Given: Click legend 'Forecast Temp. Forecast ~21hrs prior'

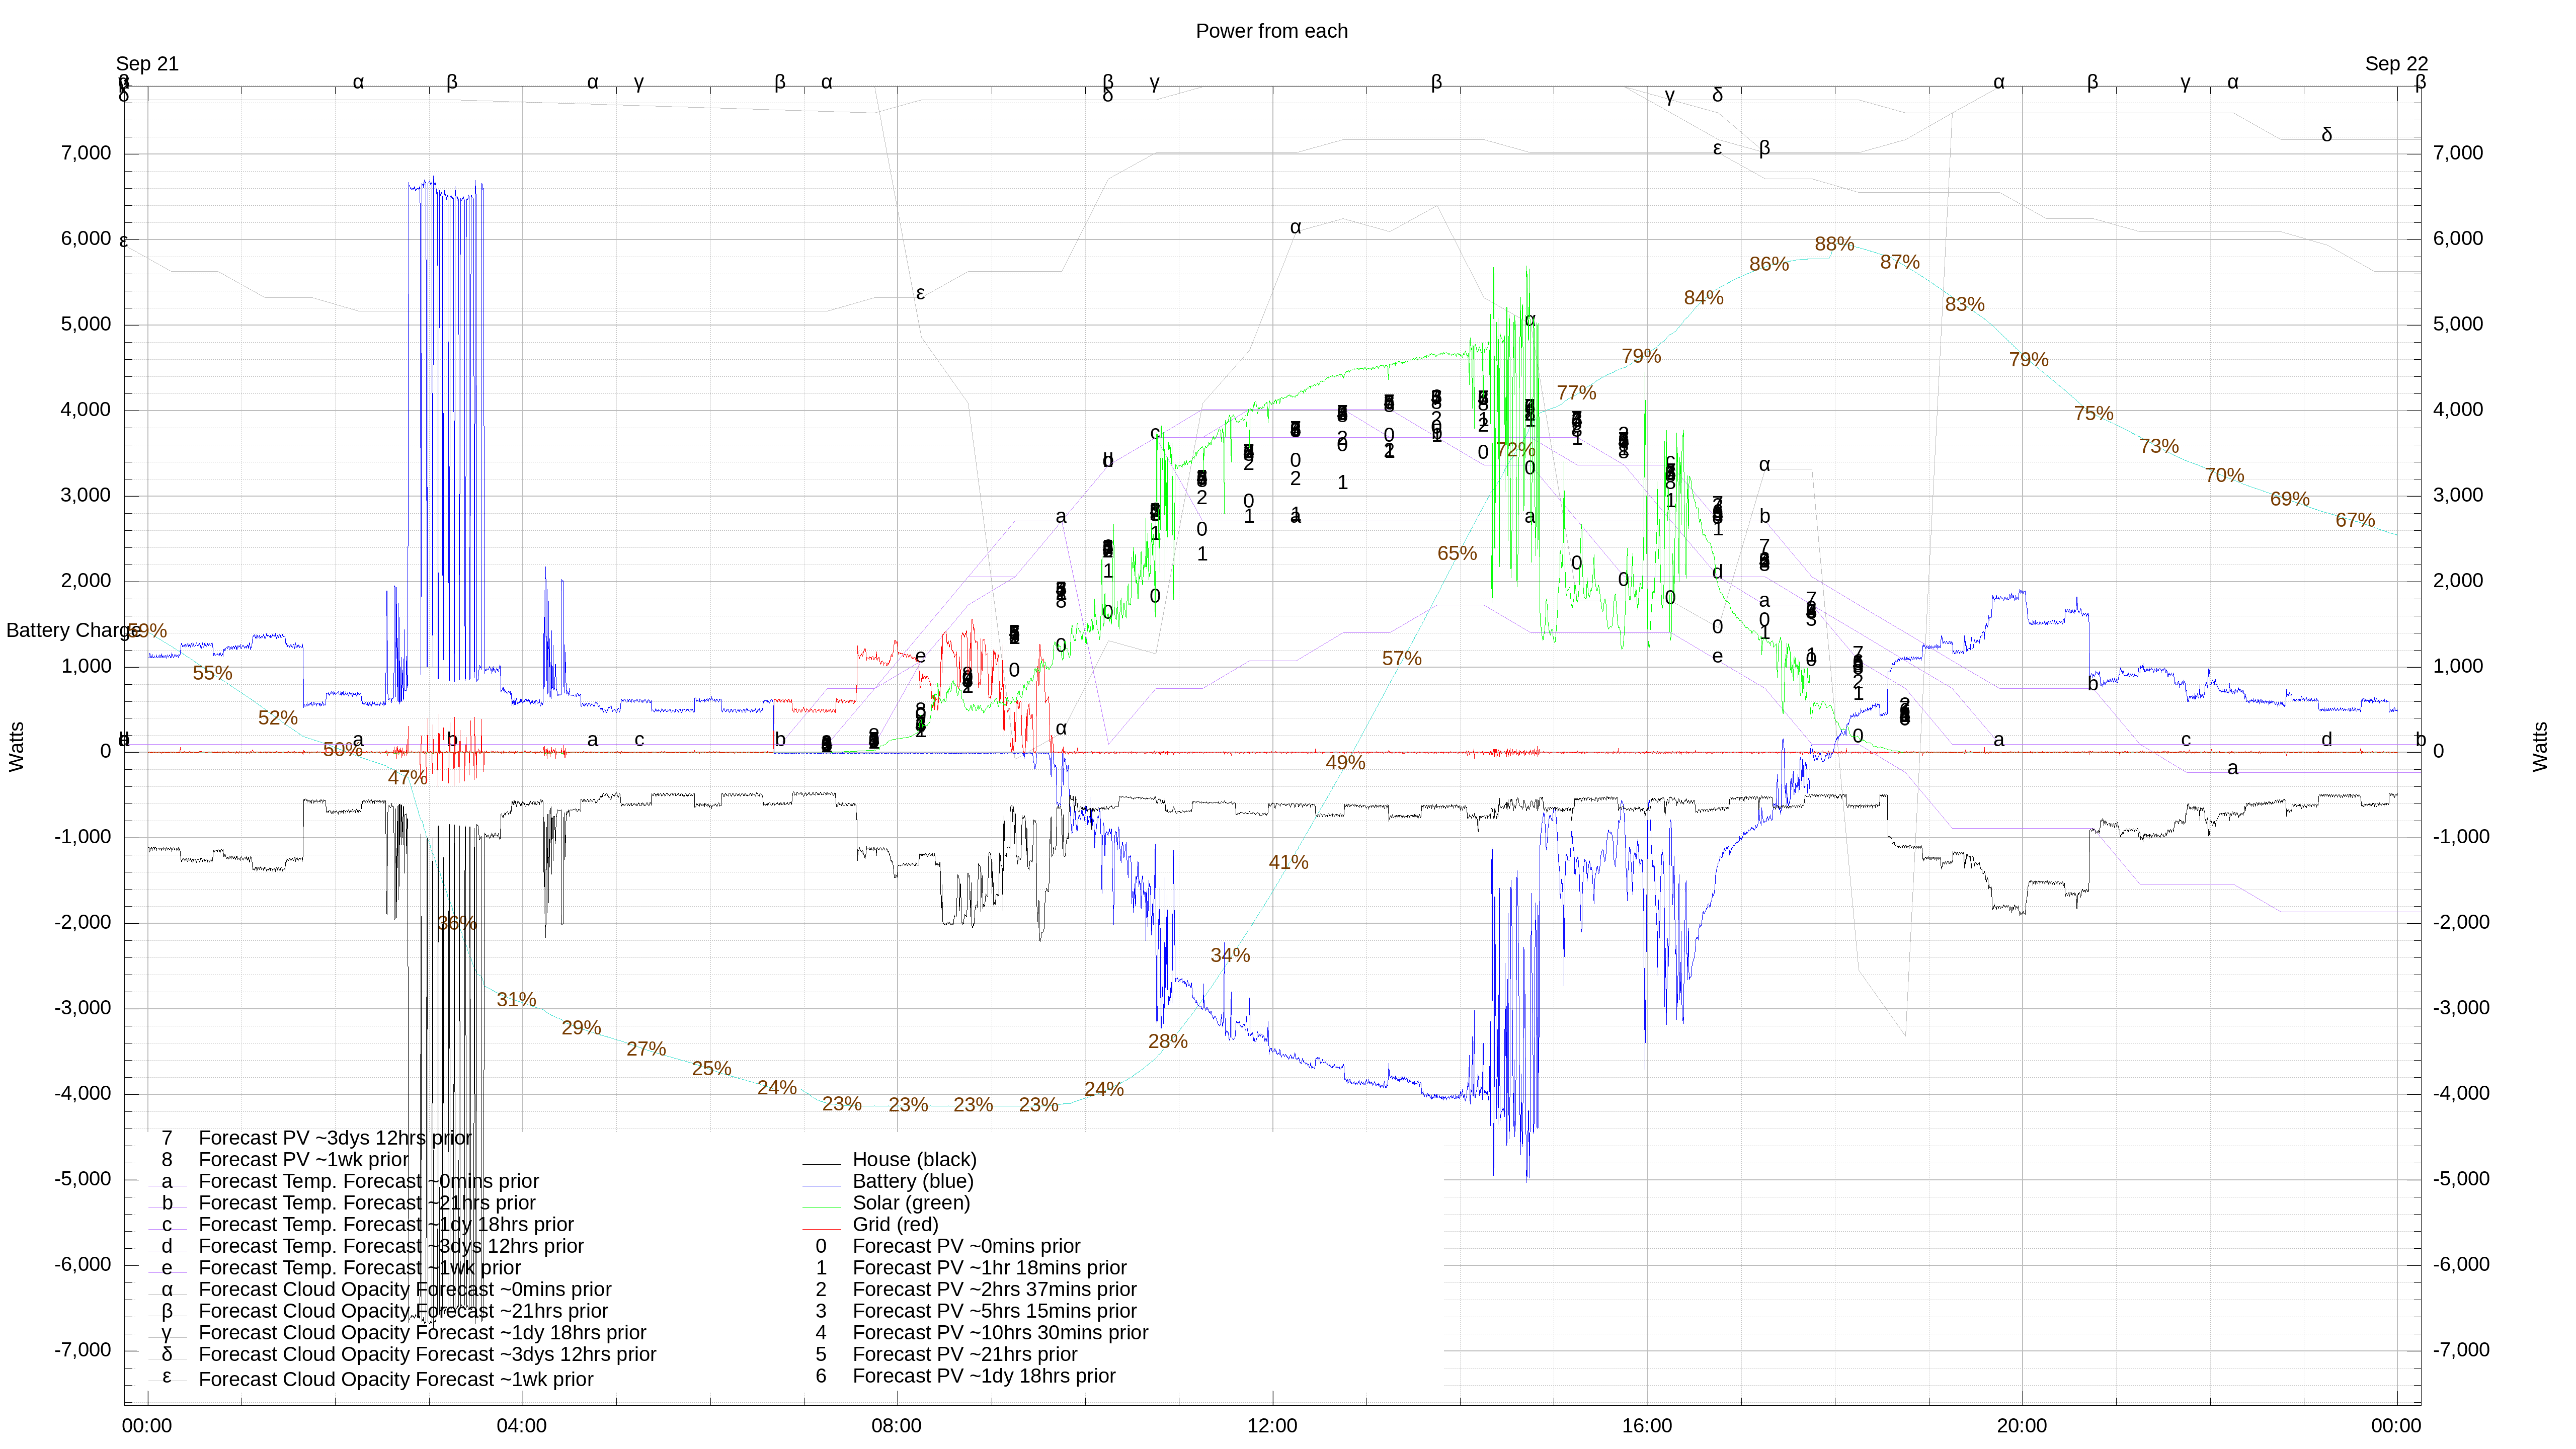Looking at the screenshot, I should coord(367,1203).
